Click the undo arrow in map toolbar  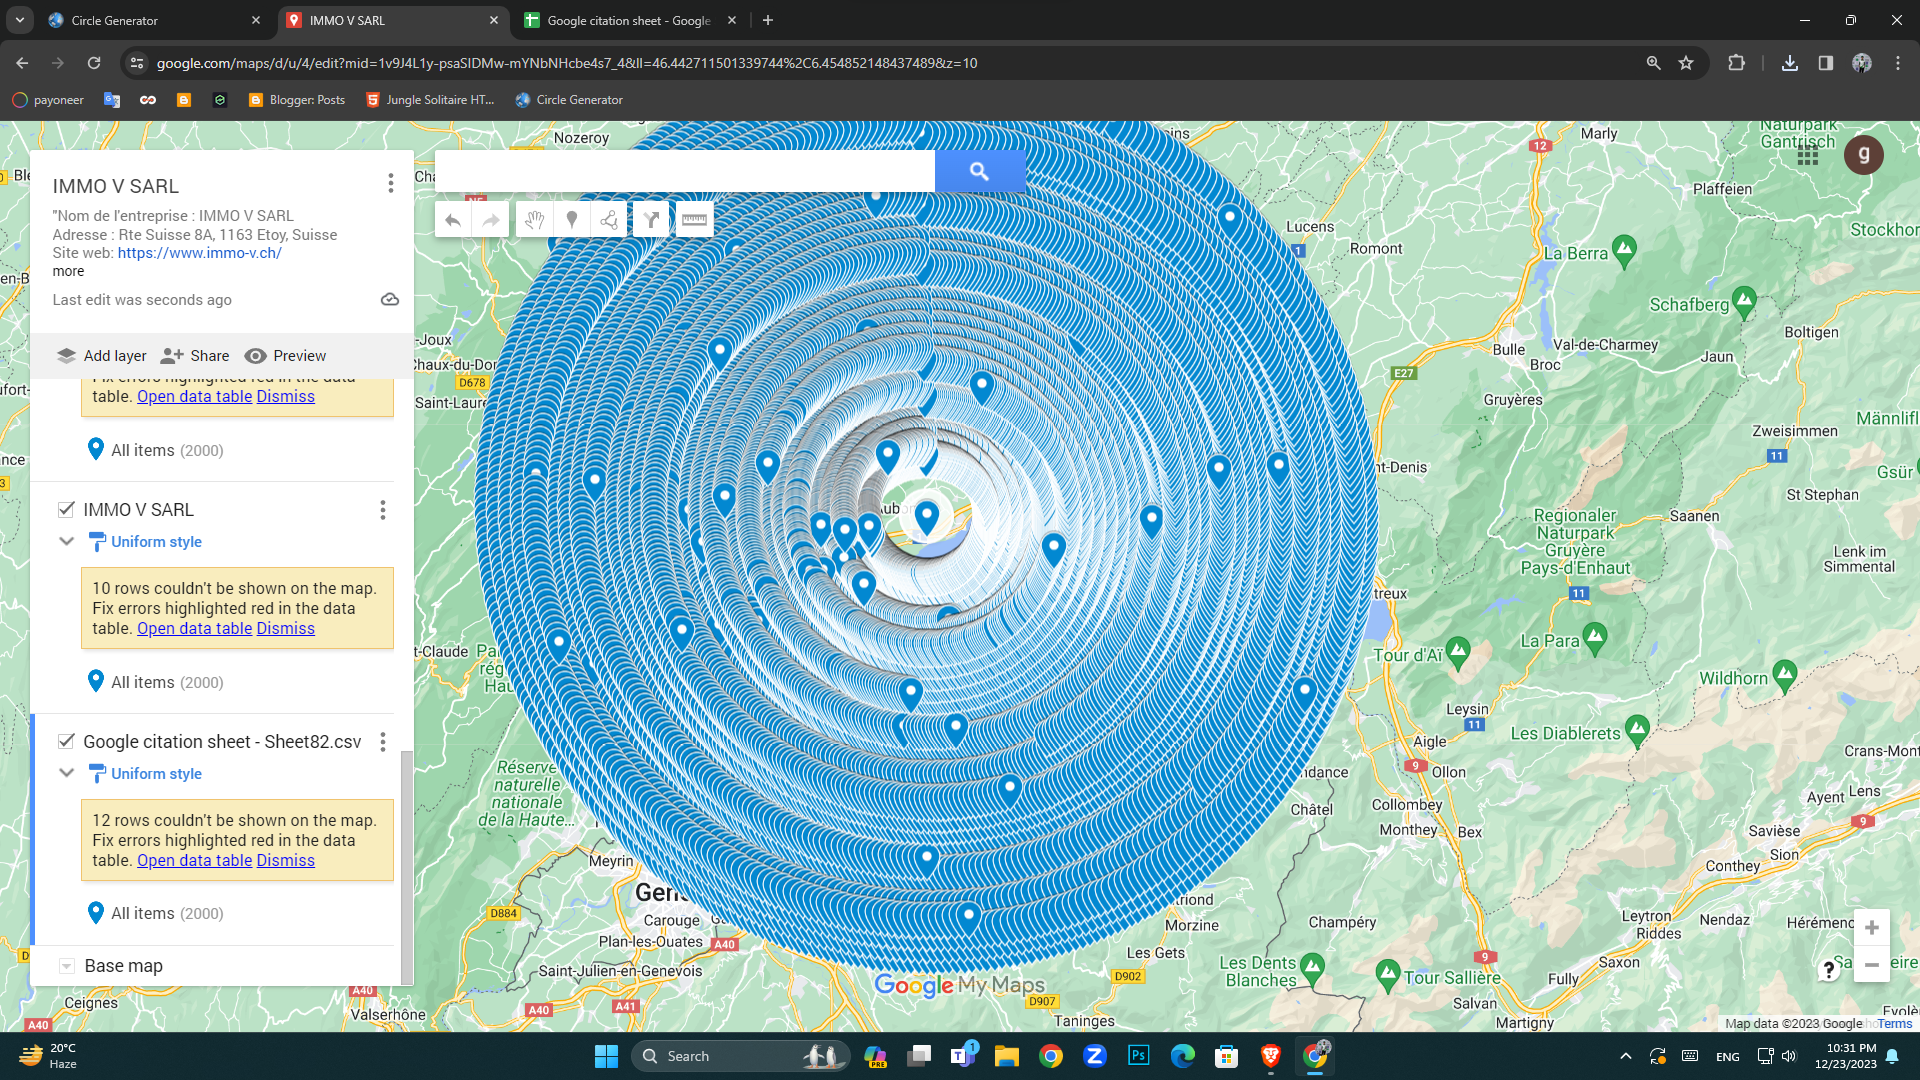[x=453, y=220]
